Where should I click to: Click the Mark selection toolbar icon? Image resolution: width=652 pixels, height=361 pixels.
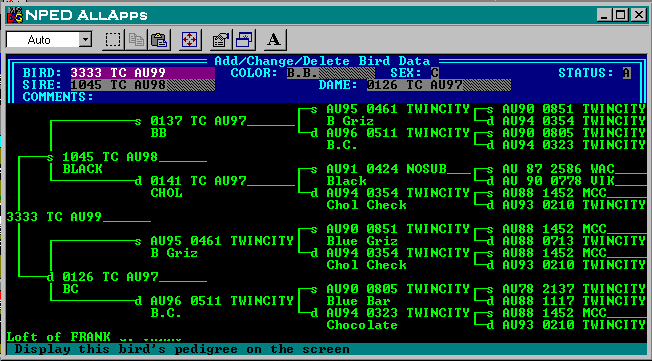point(113,40)
